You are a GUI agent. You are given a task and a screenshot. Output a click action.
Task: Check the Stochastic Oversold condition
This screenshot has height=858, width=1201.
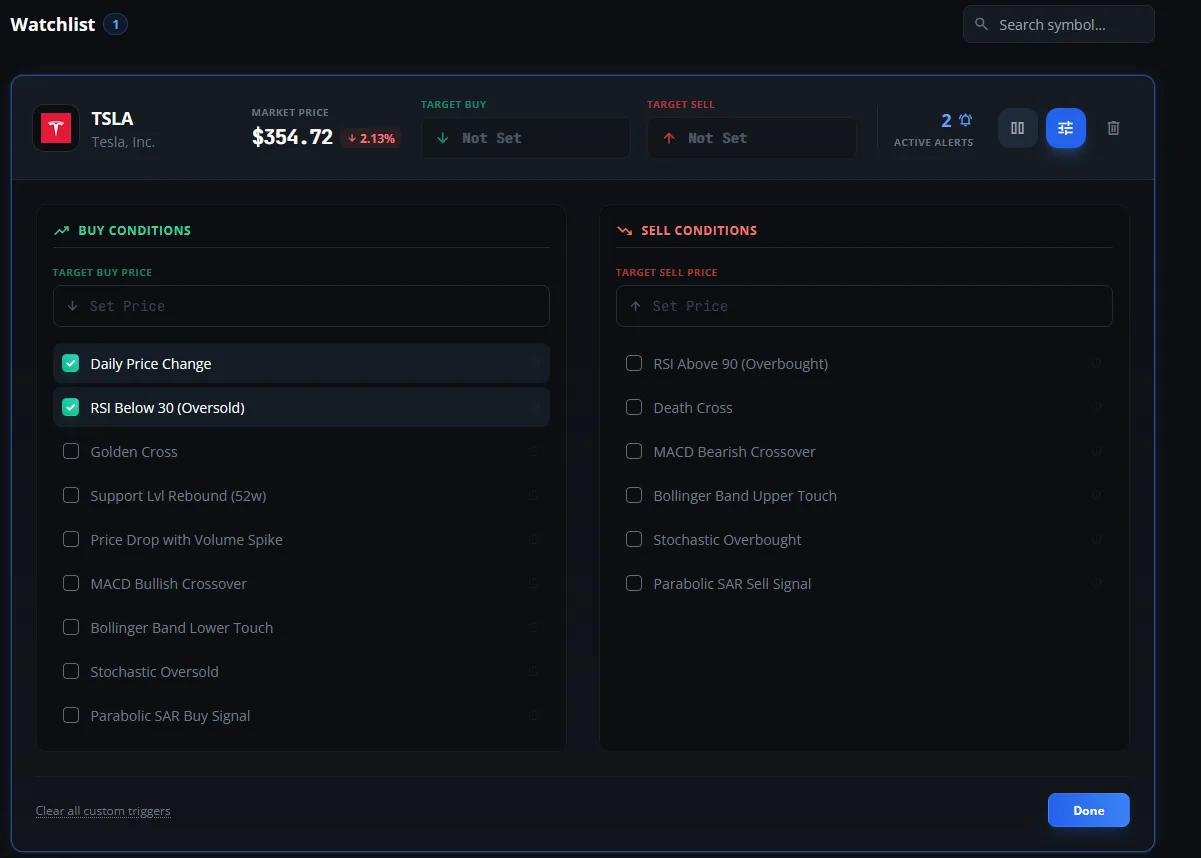click(71, 671)
